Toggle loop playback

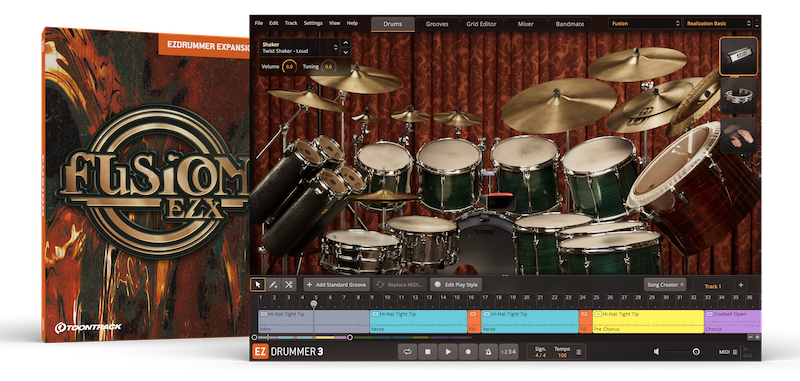[x=408, y=351]
